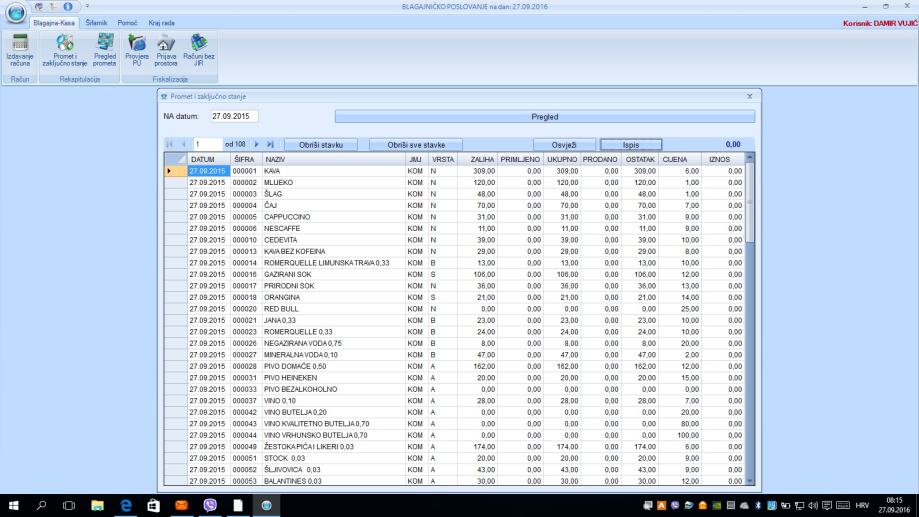Open the Pomoć tab

click(127, 23)
